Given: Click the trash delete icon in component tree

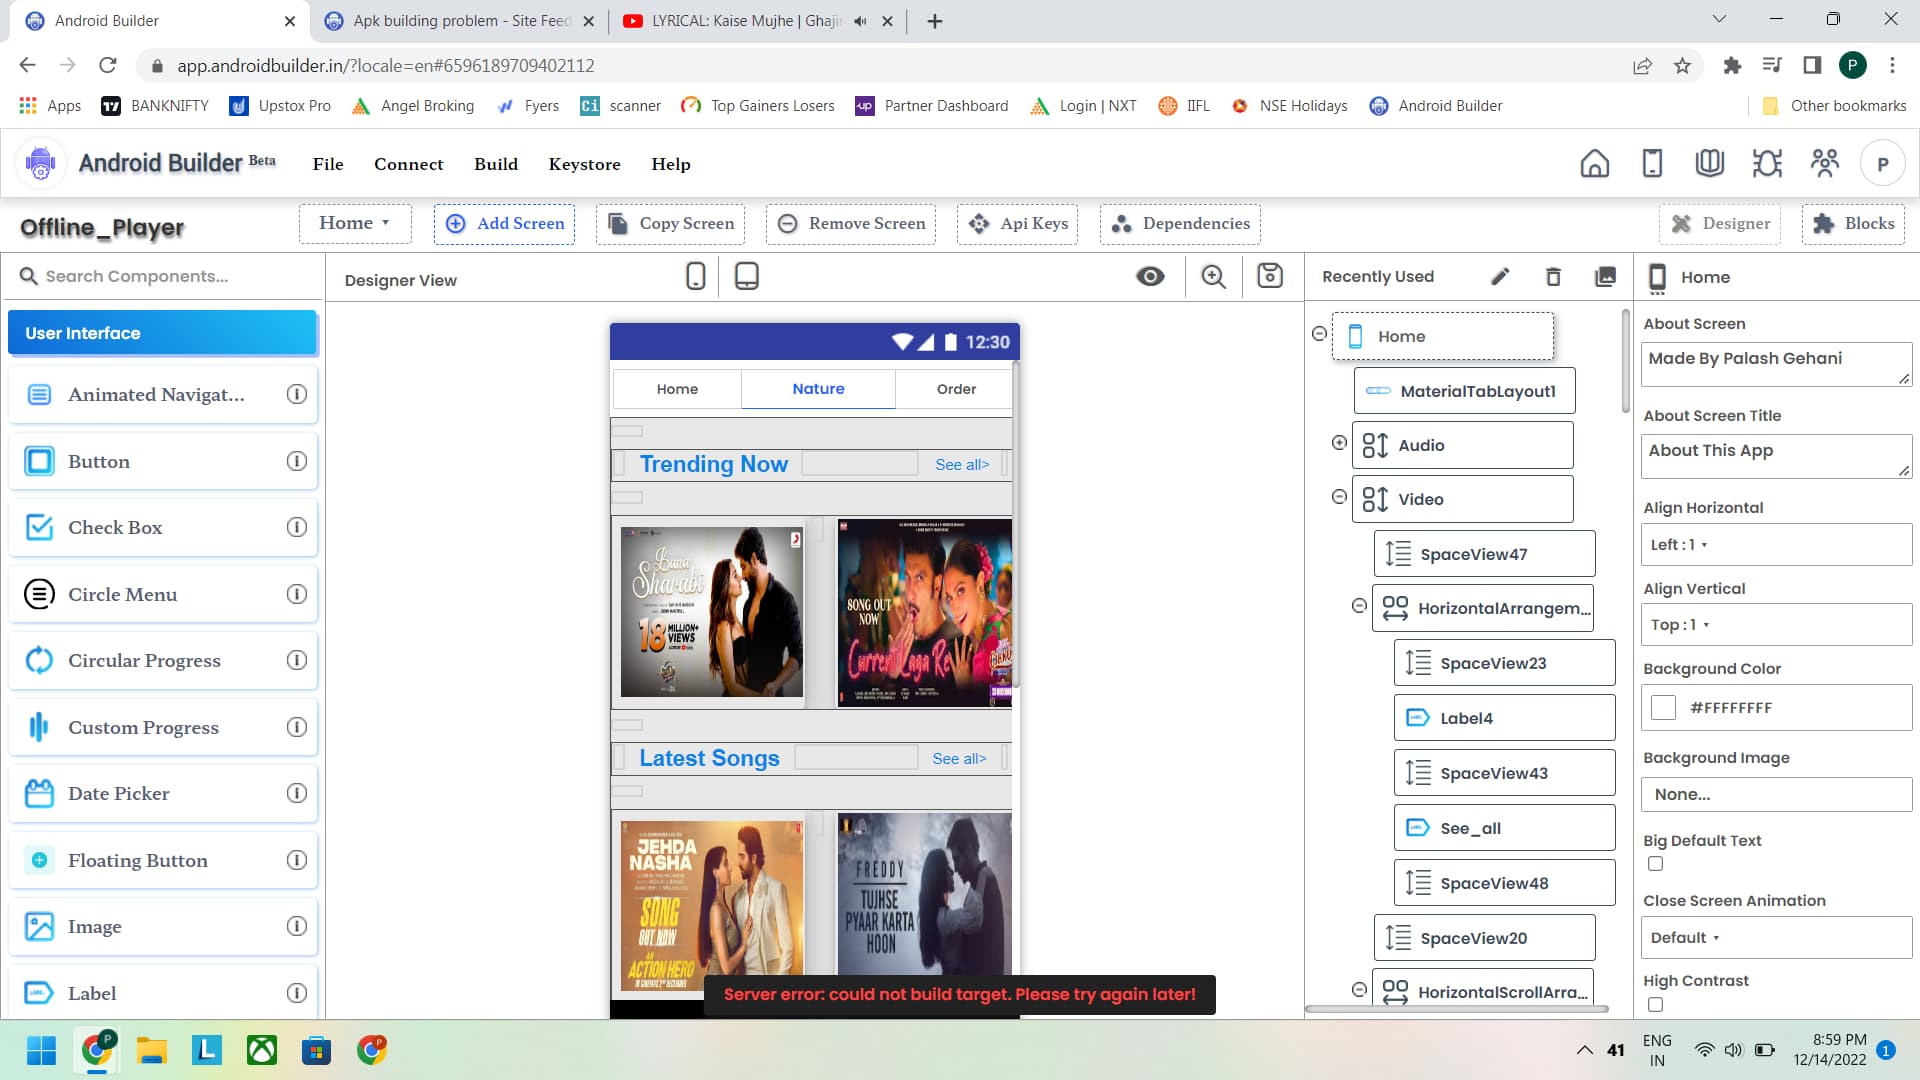Looking at the screenshot, I should [x=1553, y=277].
